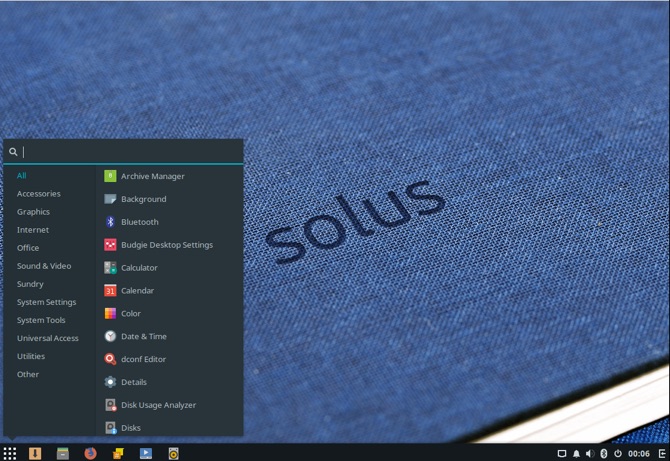The image size is (670, 461).
Task: Open the volume control in the tray
Action: [x=589, y=453]
